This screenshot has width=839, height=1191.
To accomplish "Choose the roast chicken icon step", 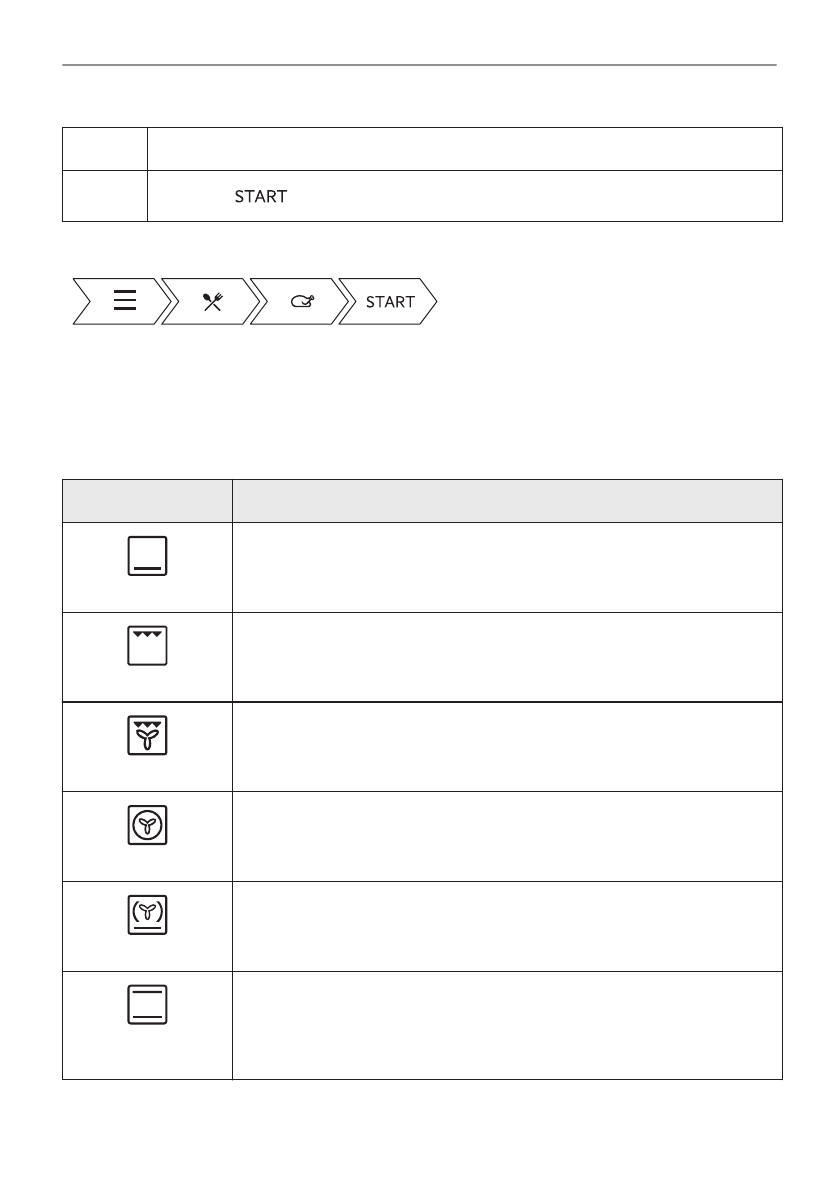I will pyautogui.click(x=301, y=302).
